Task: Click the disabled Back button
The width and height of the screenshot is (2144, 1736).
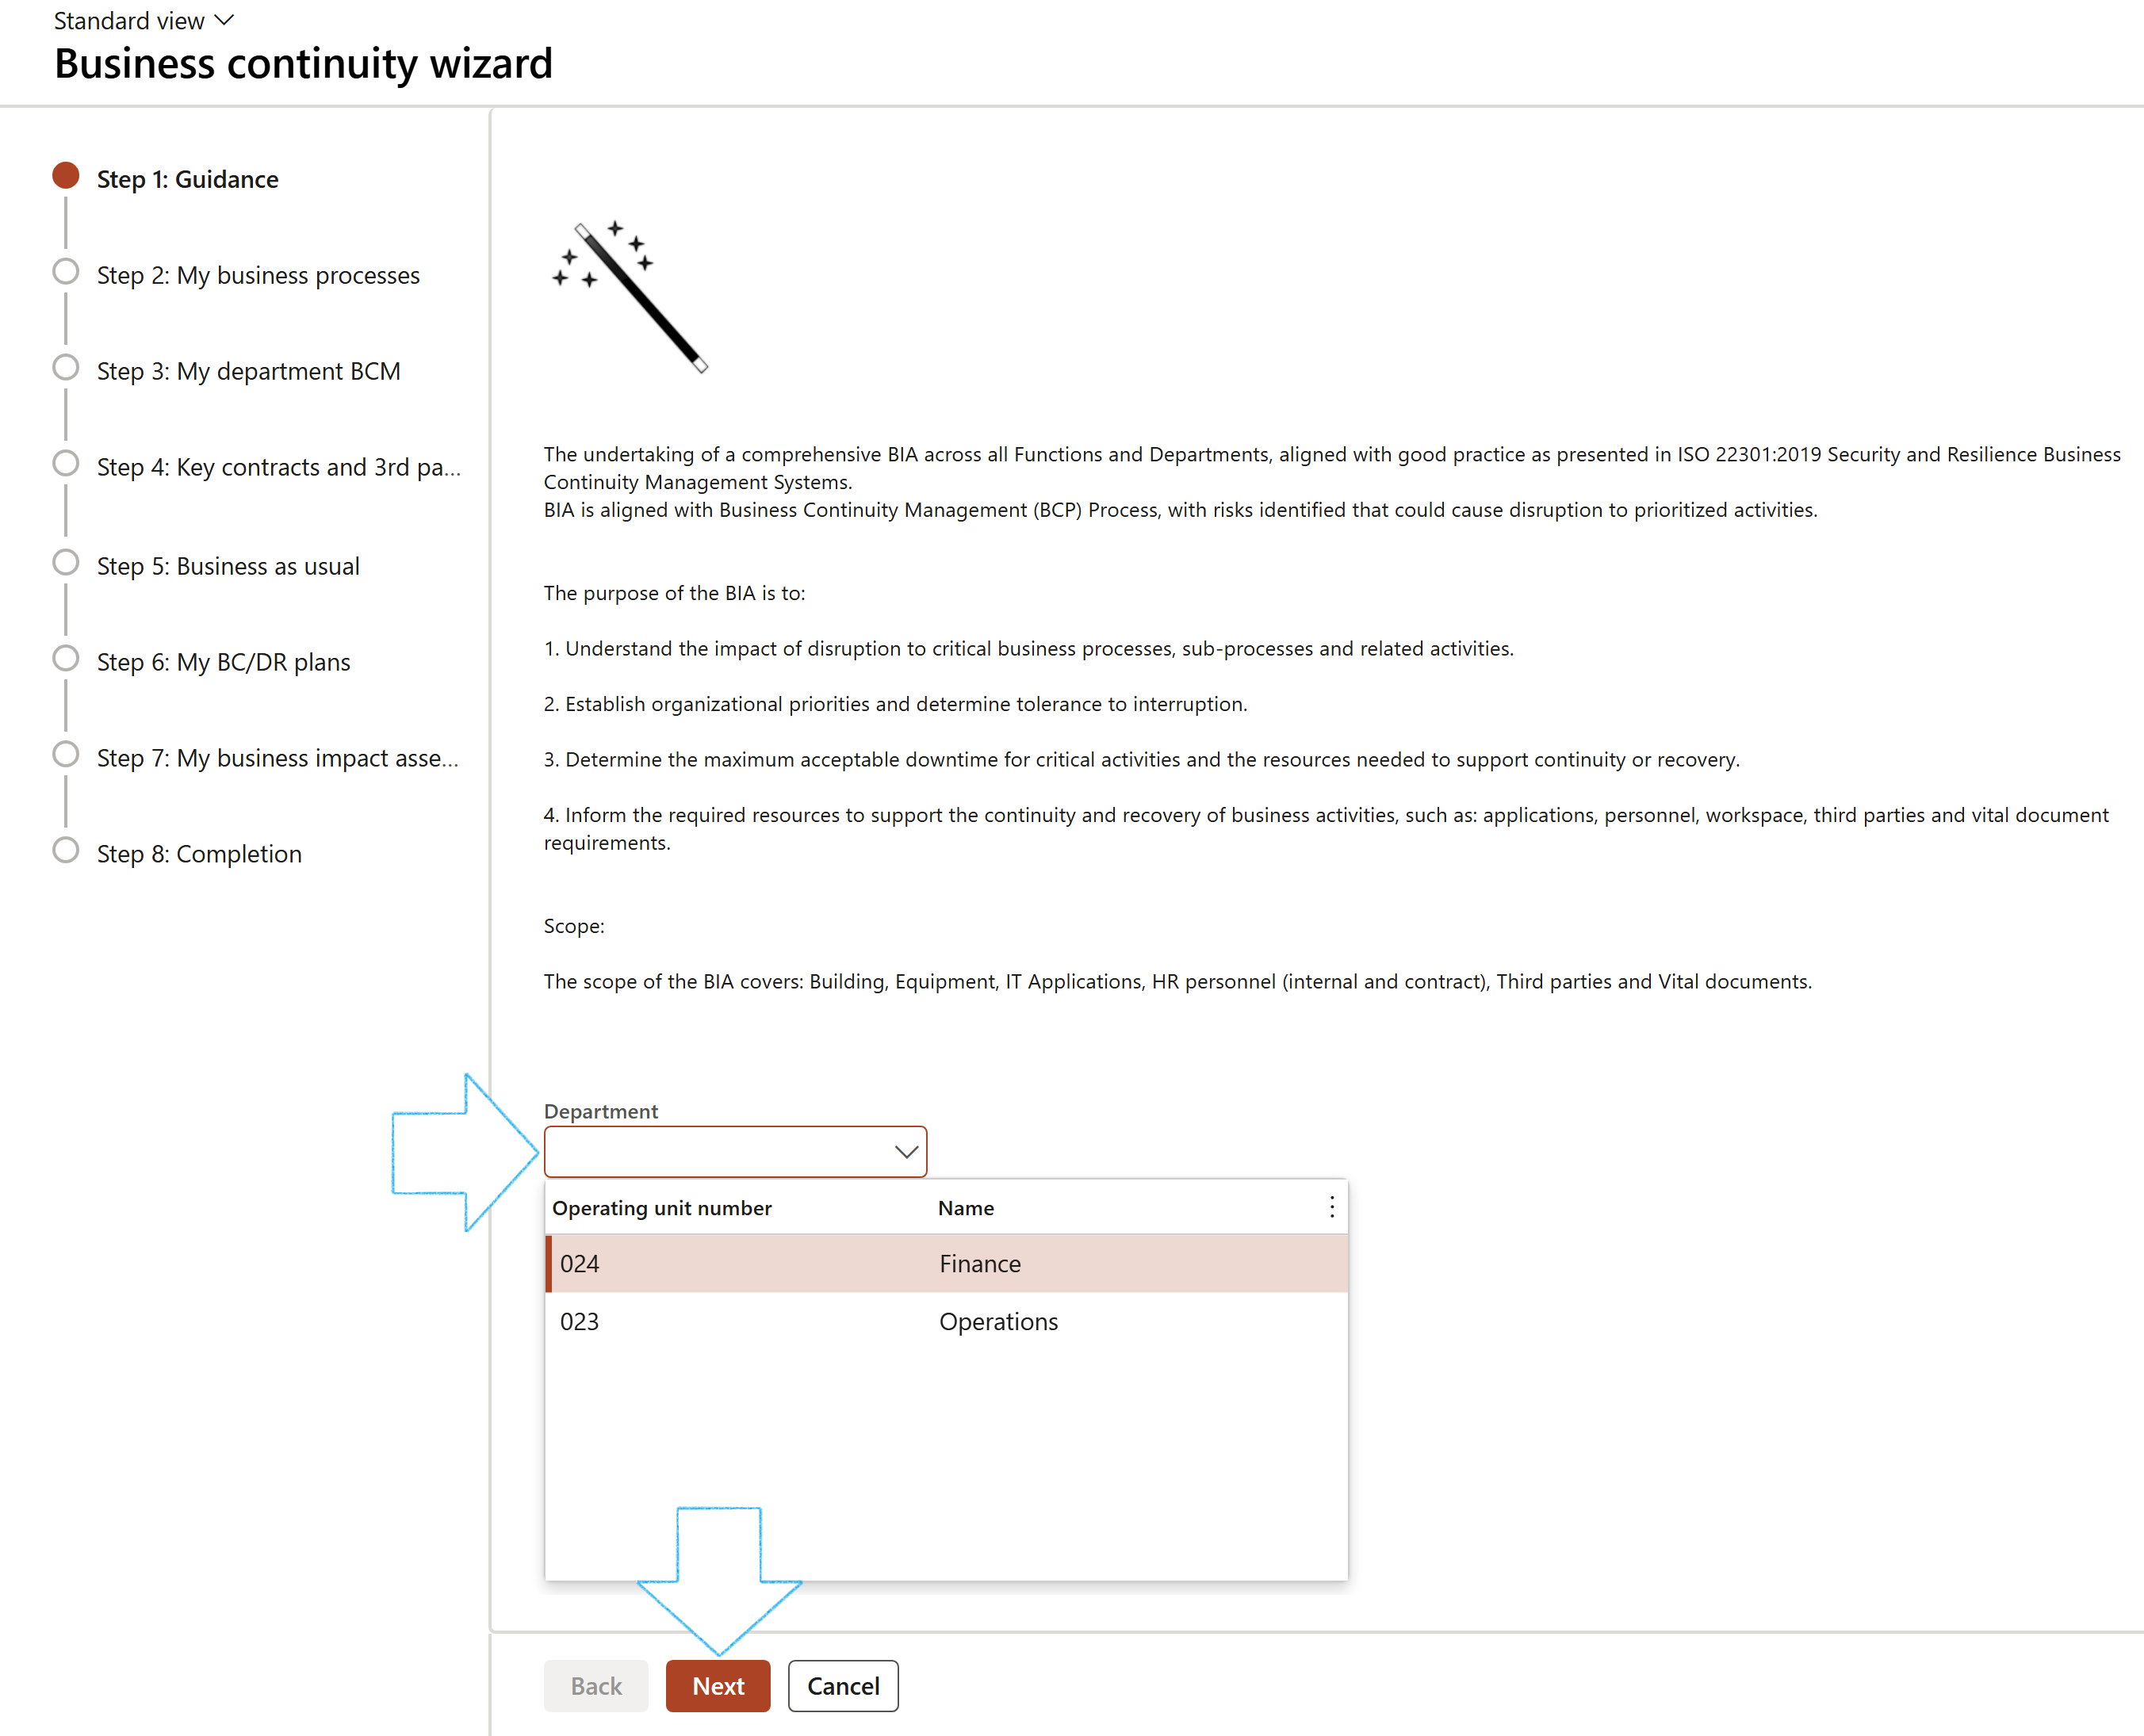Action: pyautogui.click(x=596, y=1686)
